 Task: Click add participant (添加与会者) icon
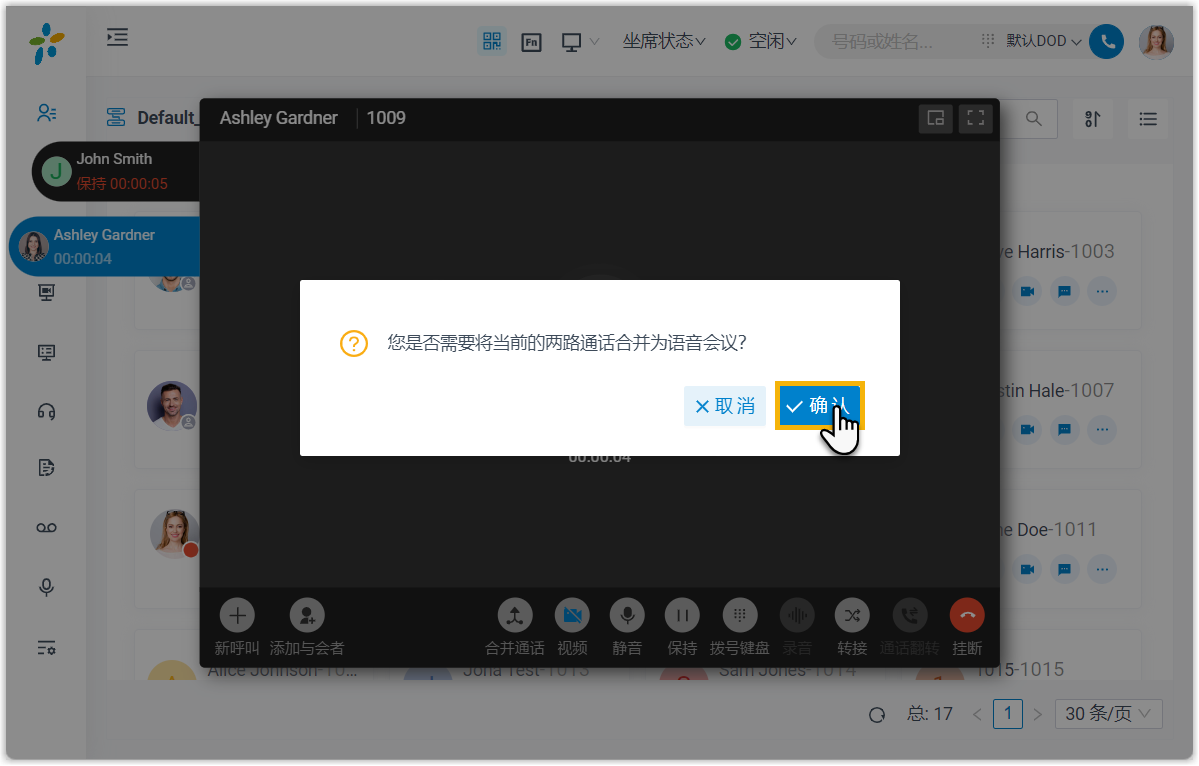307,615
